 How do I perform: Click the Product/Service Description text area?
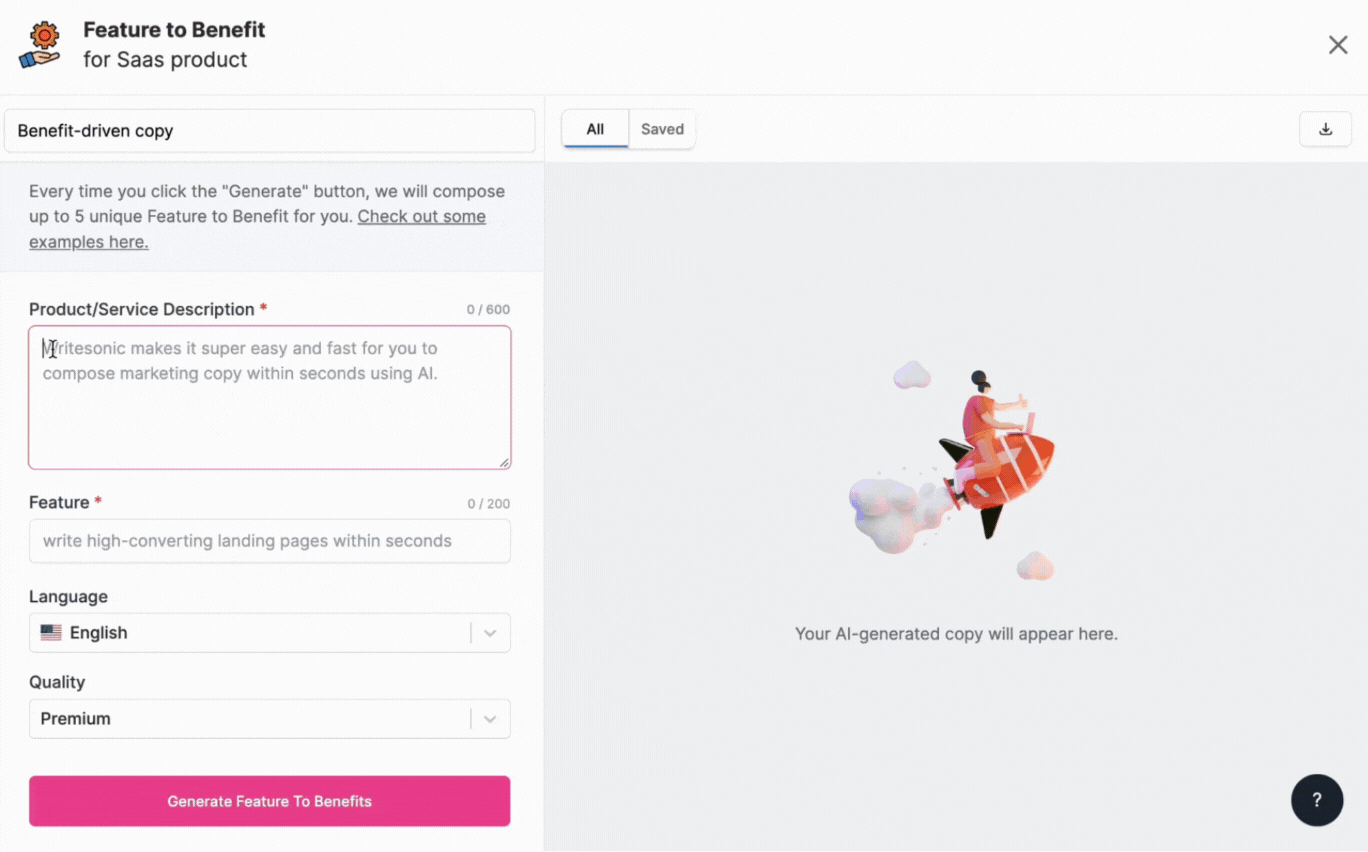tap(270, 397)
